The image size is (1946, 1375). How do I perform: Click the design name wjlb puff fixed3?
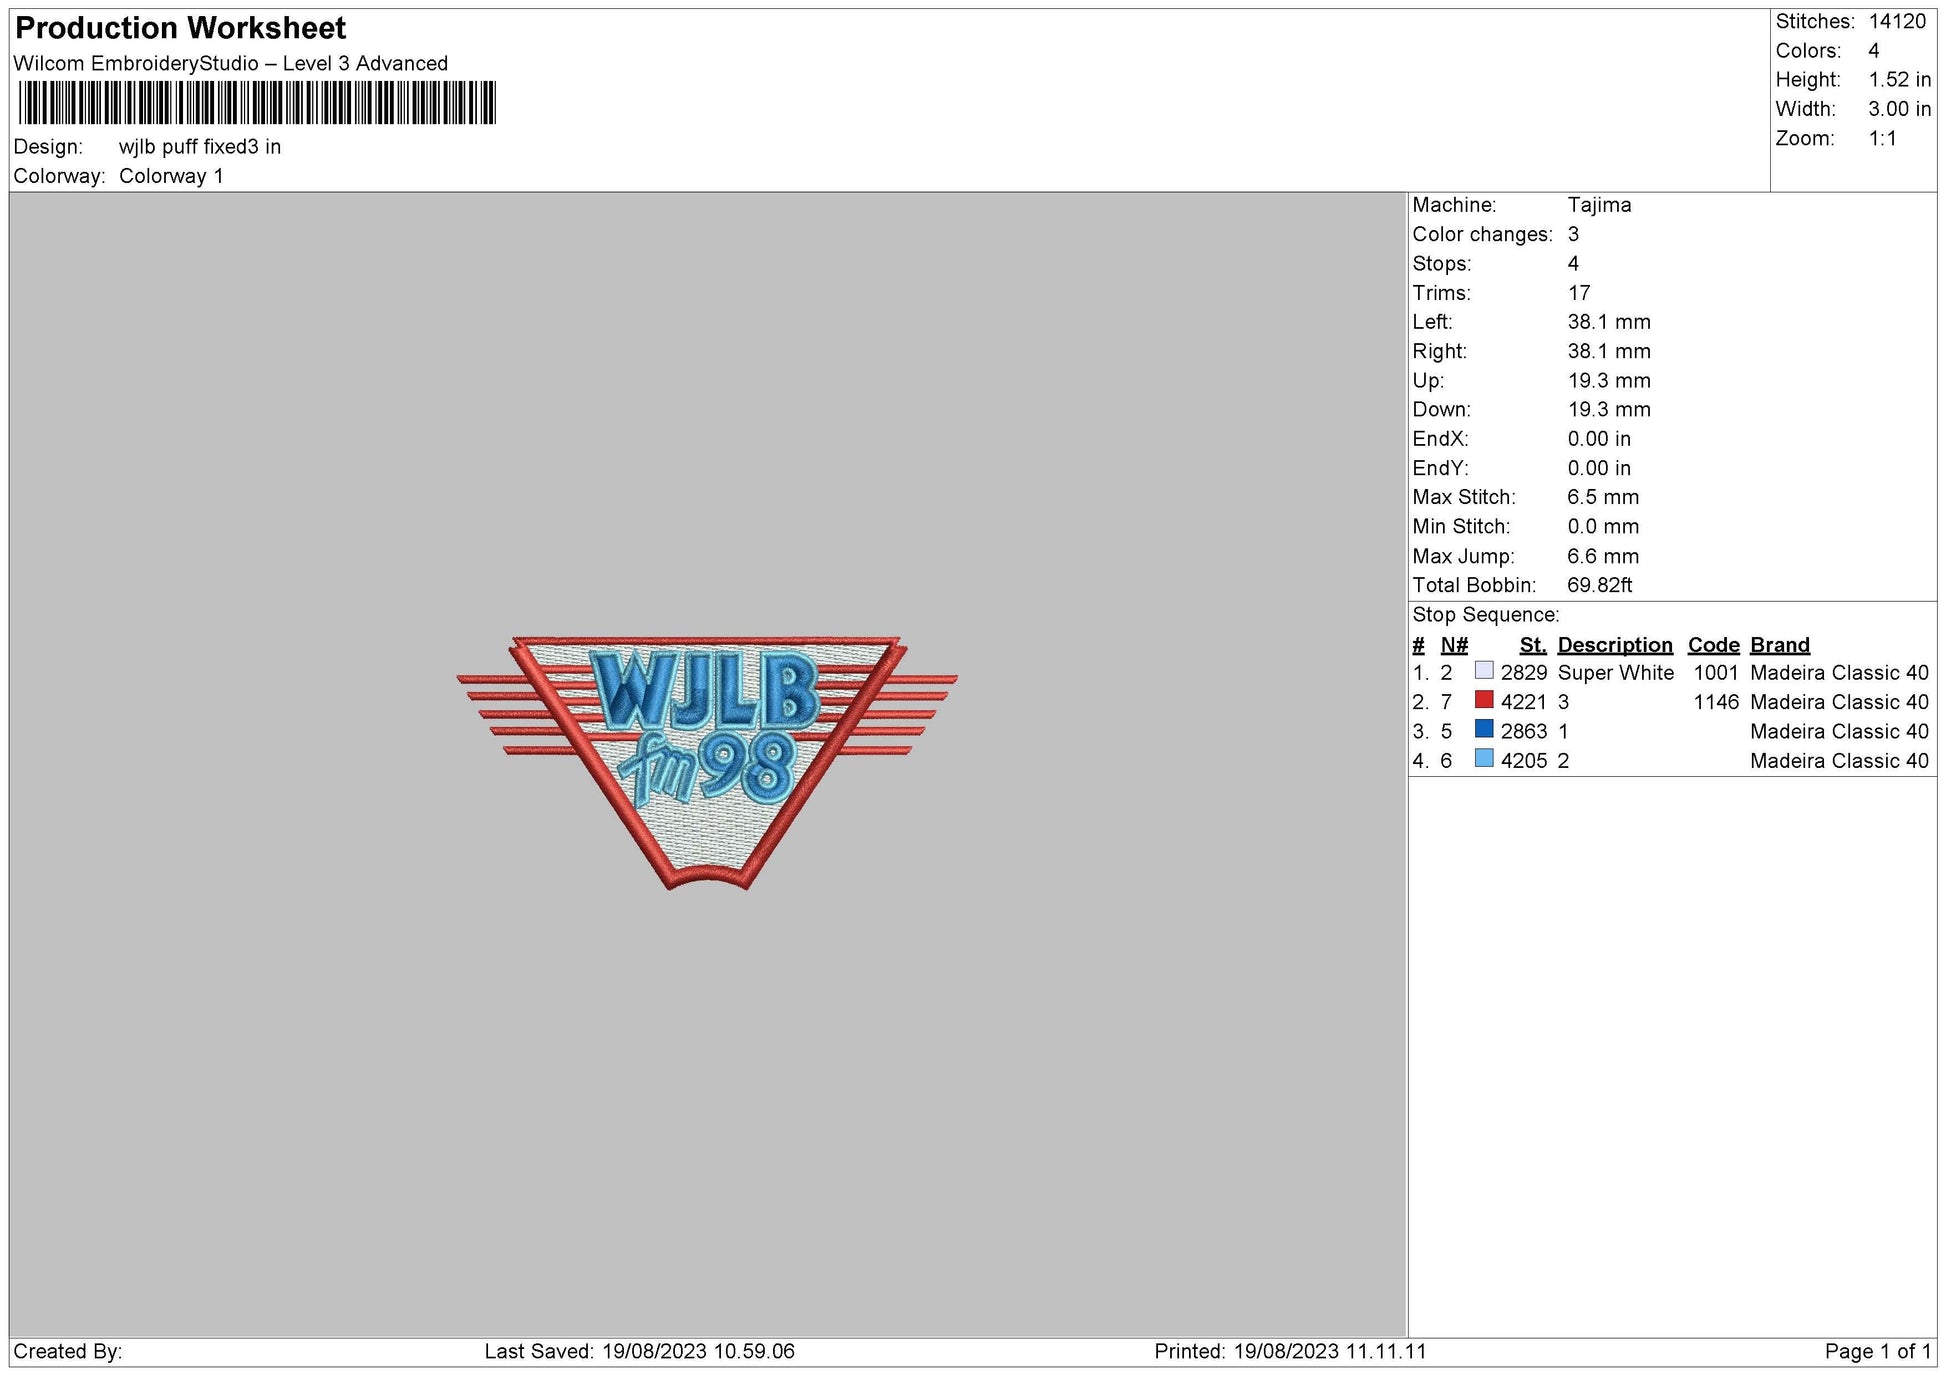(200, 147)
